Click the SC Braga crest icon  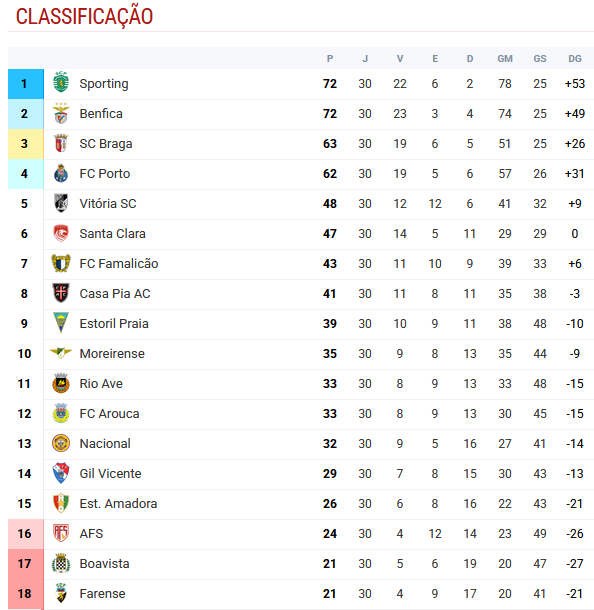pos(61,144)
